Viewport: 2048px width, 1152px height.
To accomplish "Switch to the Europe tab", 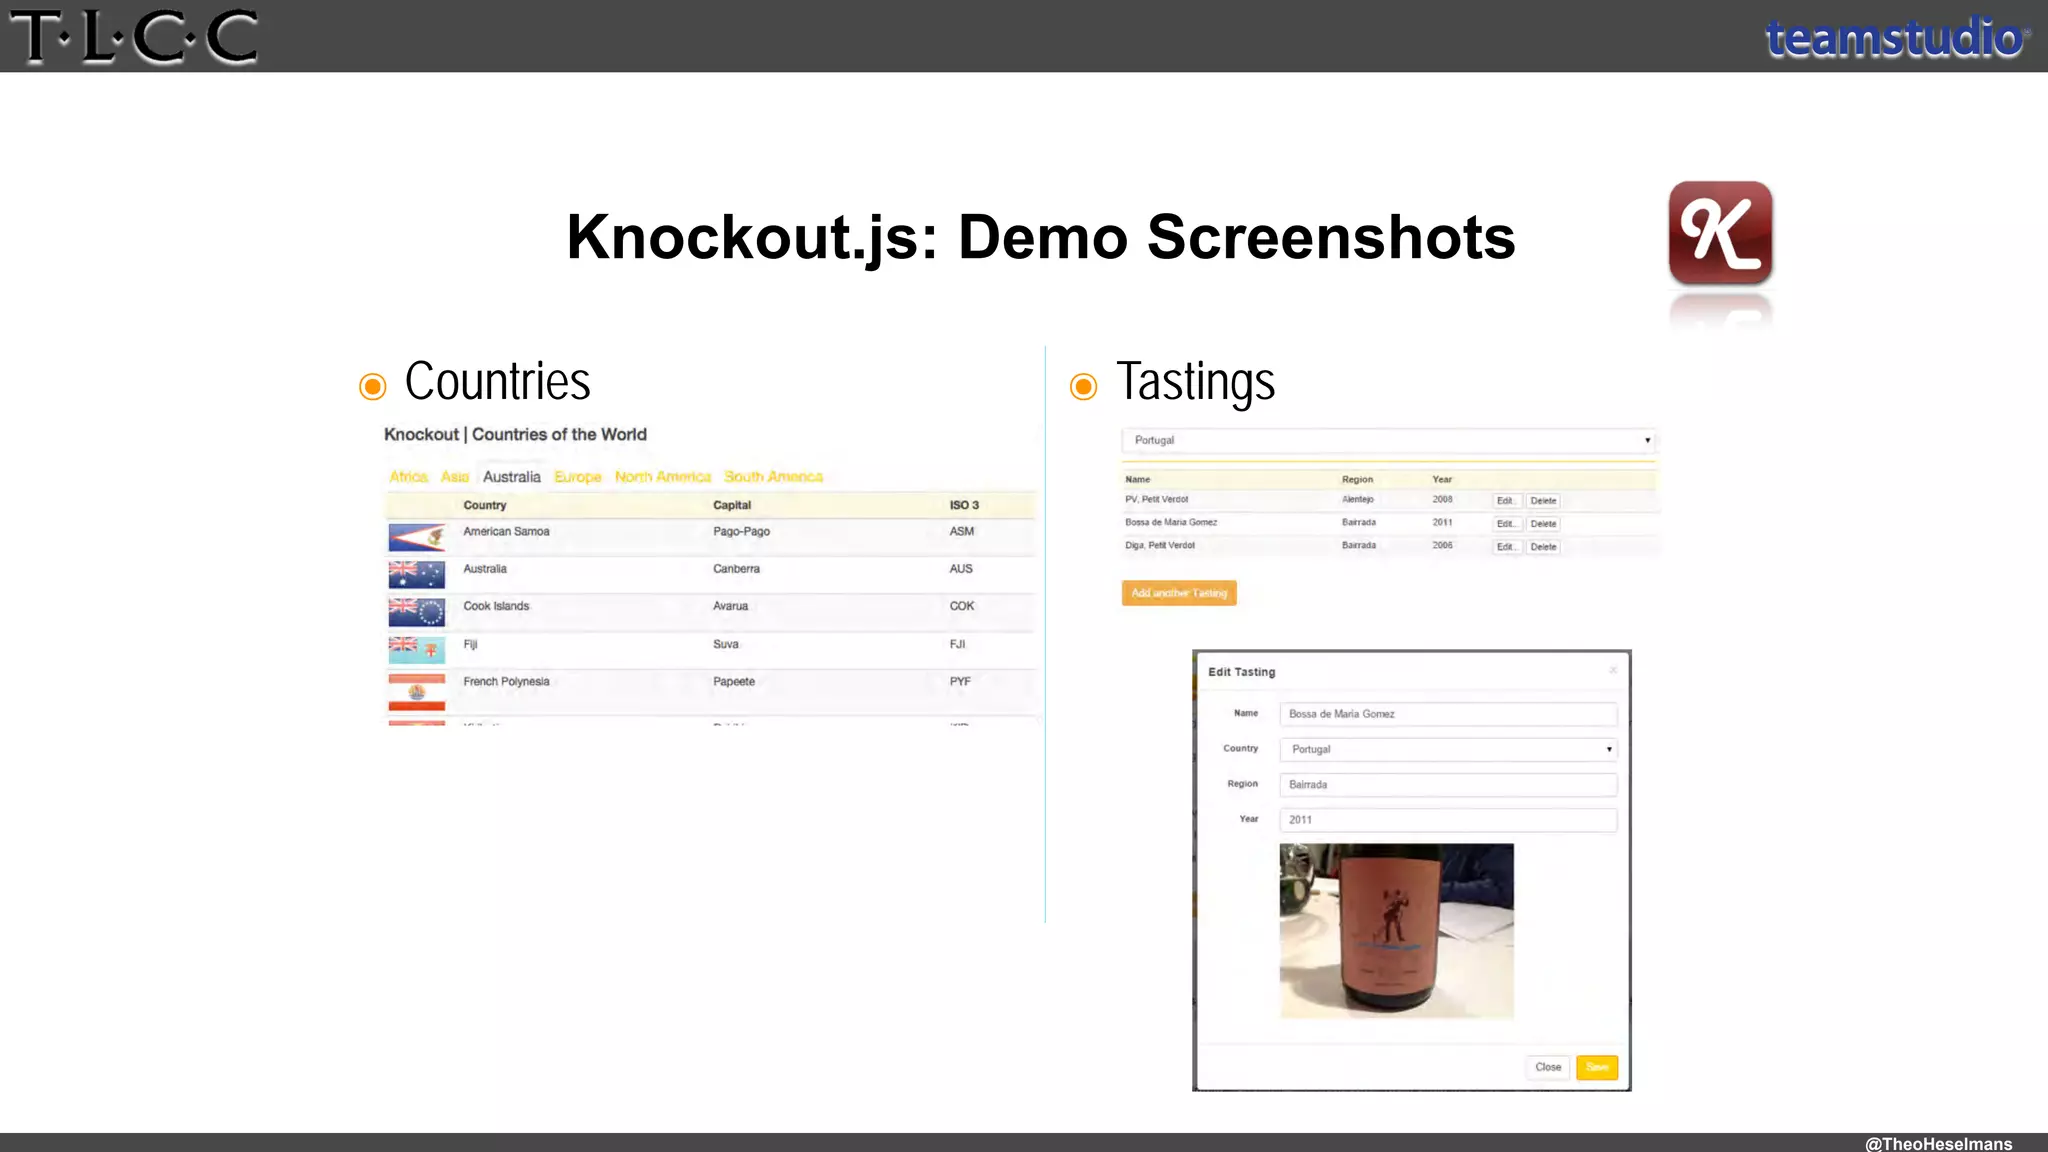I will pos(578,477).
